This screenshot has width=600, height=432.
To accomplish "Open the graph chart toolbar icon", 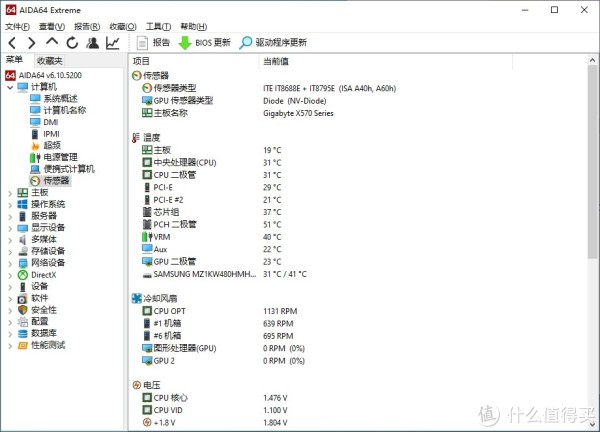I will tap(112, 43).
